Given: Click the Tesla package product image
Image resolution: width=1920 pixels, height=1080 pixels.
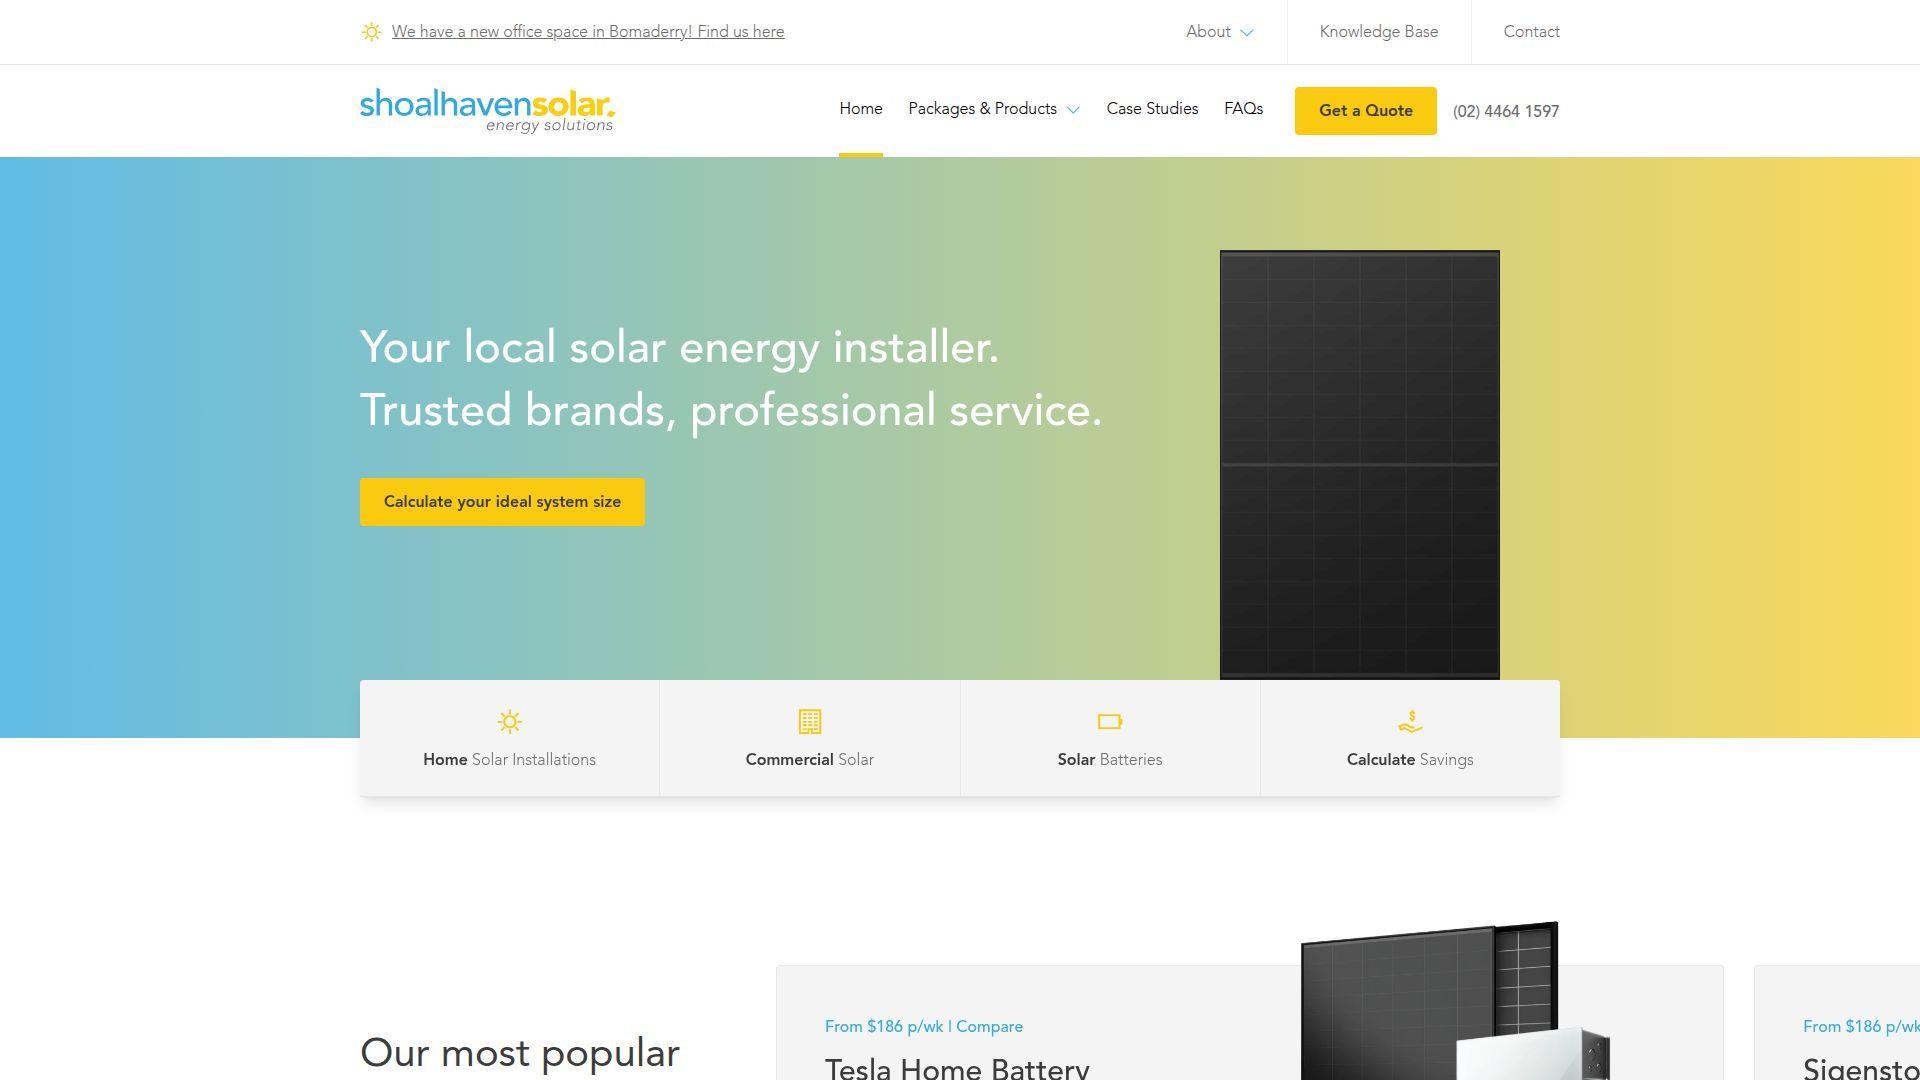Looking at the screenshot, I should tap(1455, 1001).
